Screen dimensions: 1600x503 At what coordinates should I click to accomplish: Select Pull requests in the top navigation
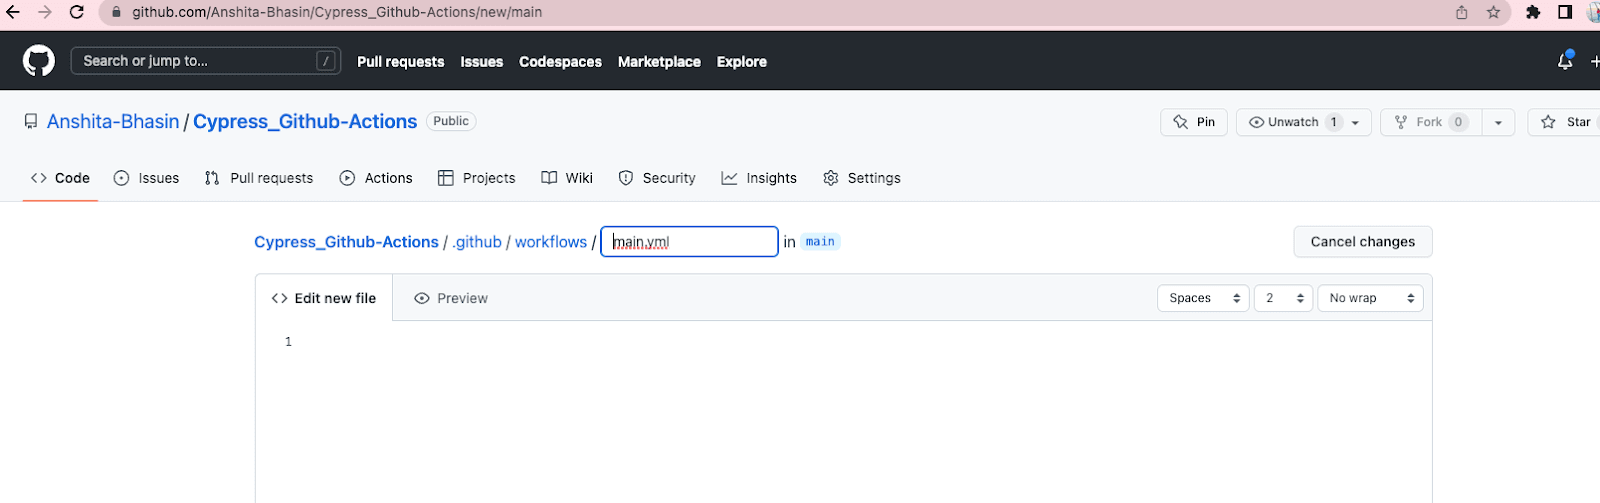click(x=401, y=61)
